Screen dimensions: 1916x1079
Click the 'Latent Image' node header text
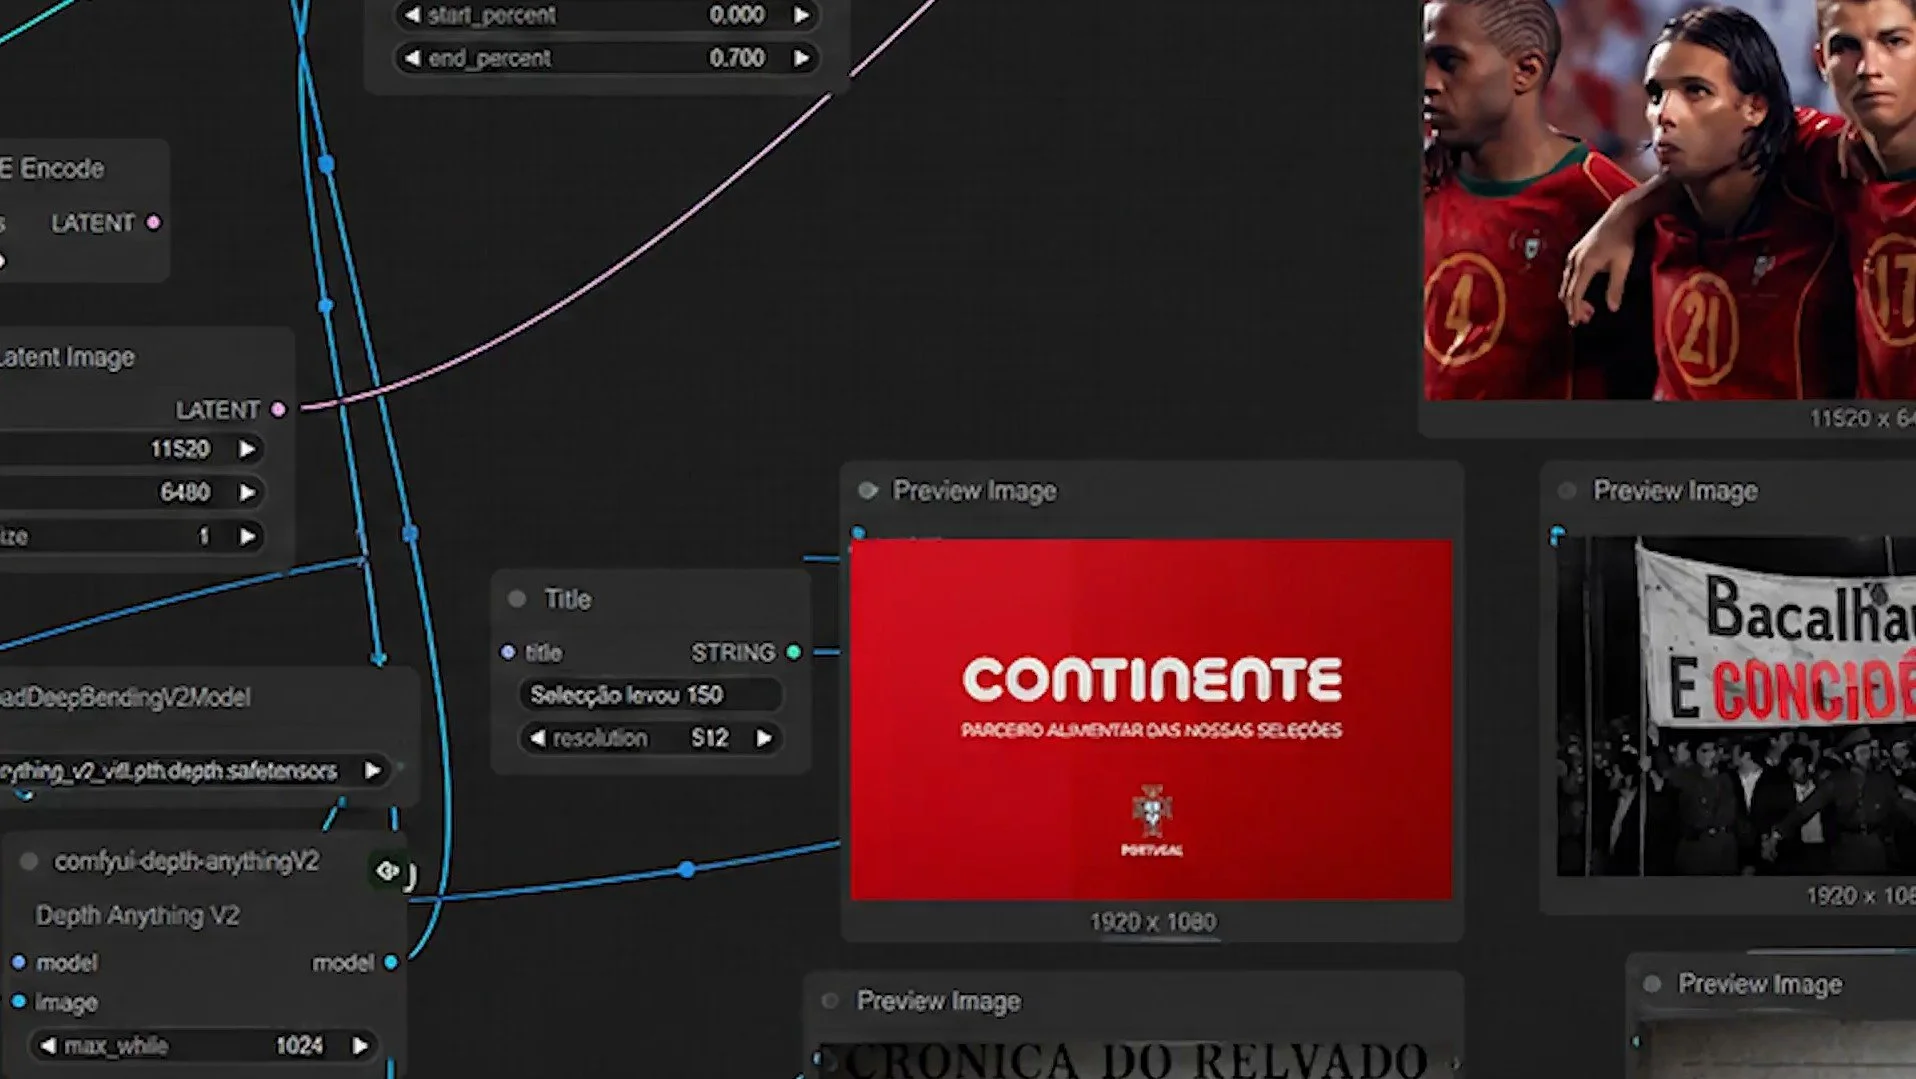click(67, 358)
